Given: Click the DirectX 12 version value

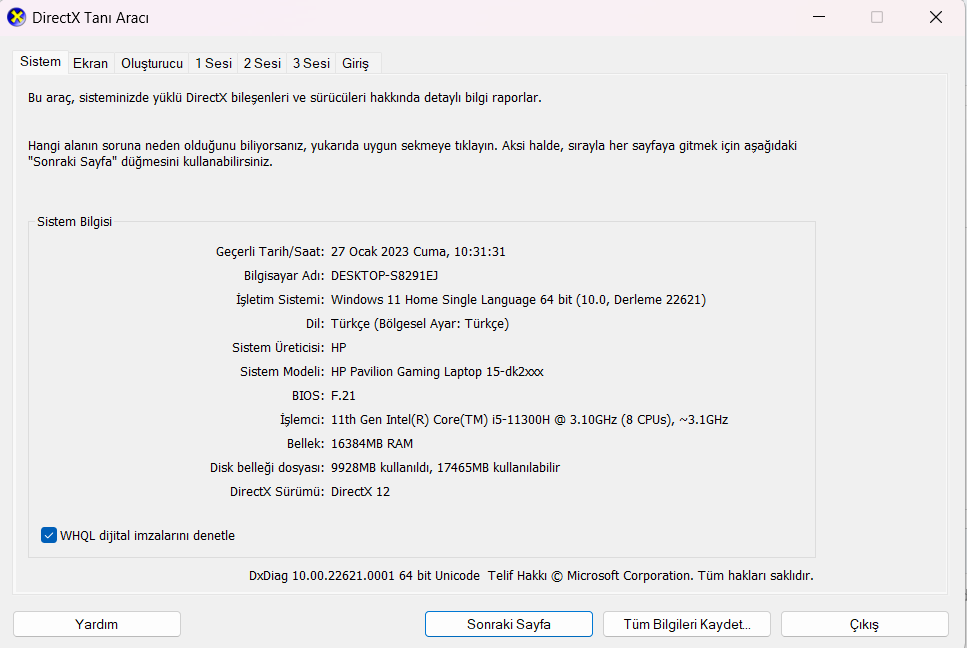Looking at the screenshot, I should pyautogui.click(x=360, y=492).
